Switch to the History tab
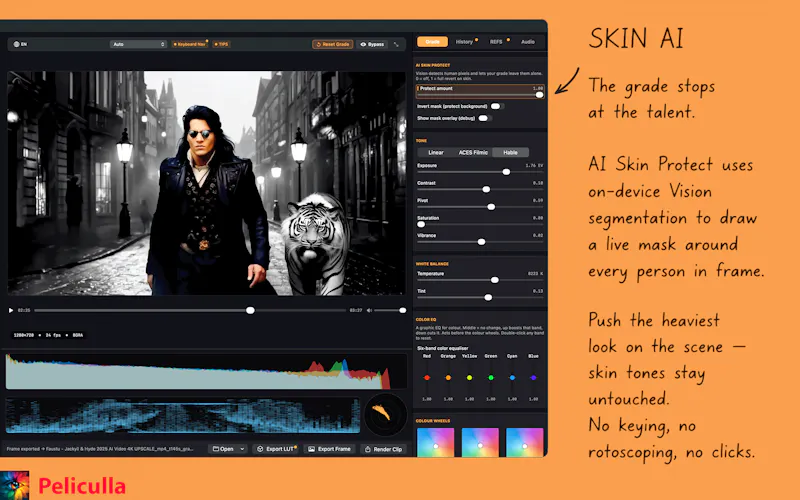800x500 pixels. 464,42
